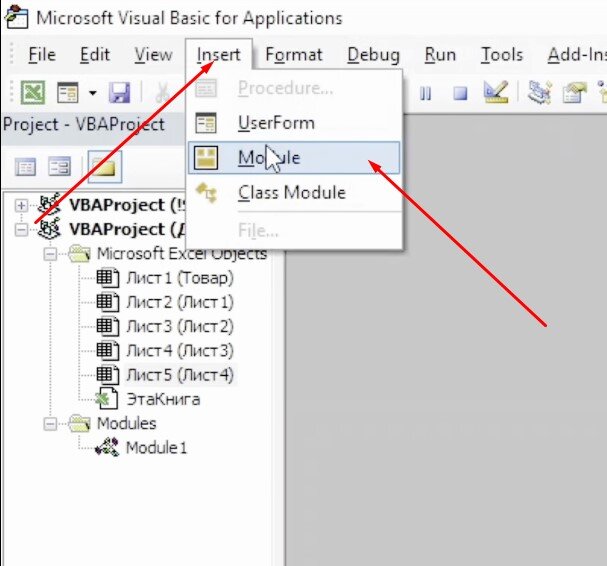Select Лист5 (Лист4) sheet
The width and height of the screenshot is (607, 566).
(180, 375)
